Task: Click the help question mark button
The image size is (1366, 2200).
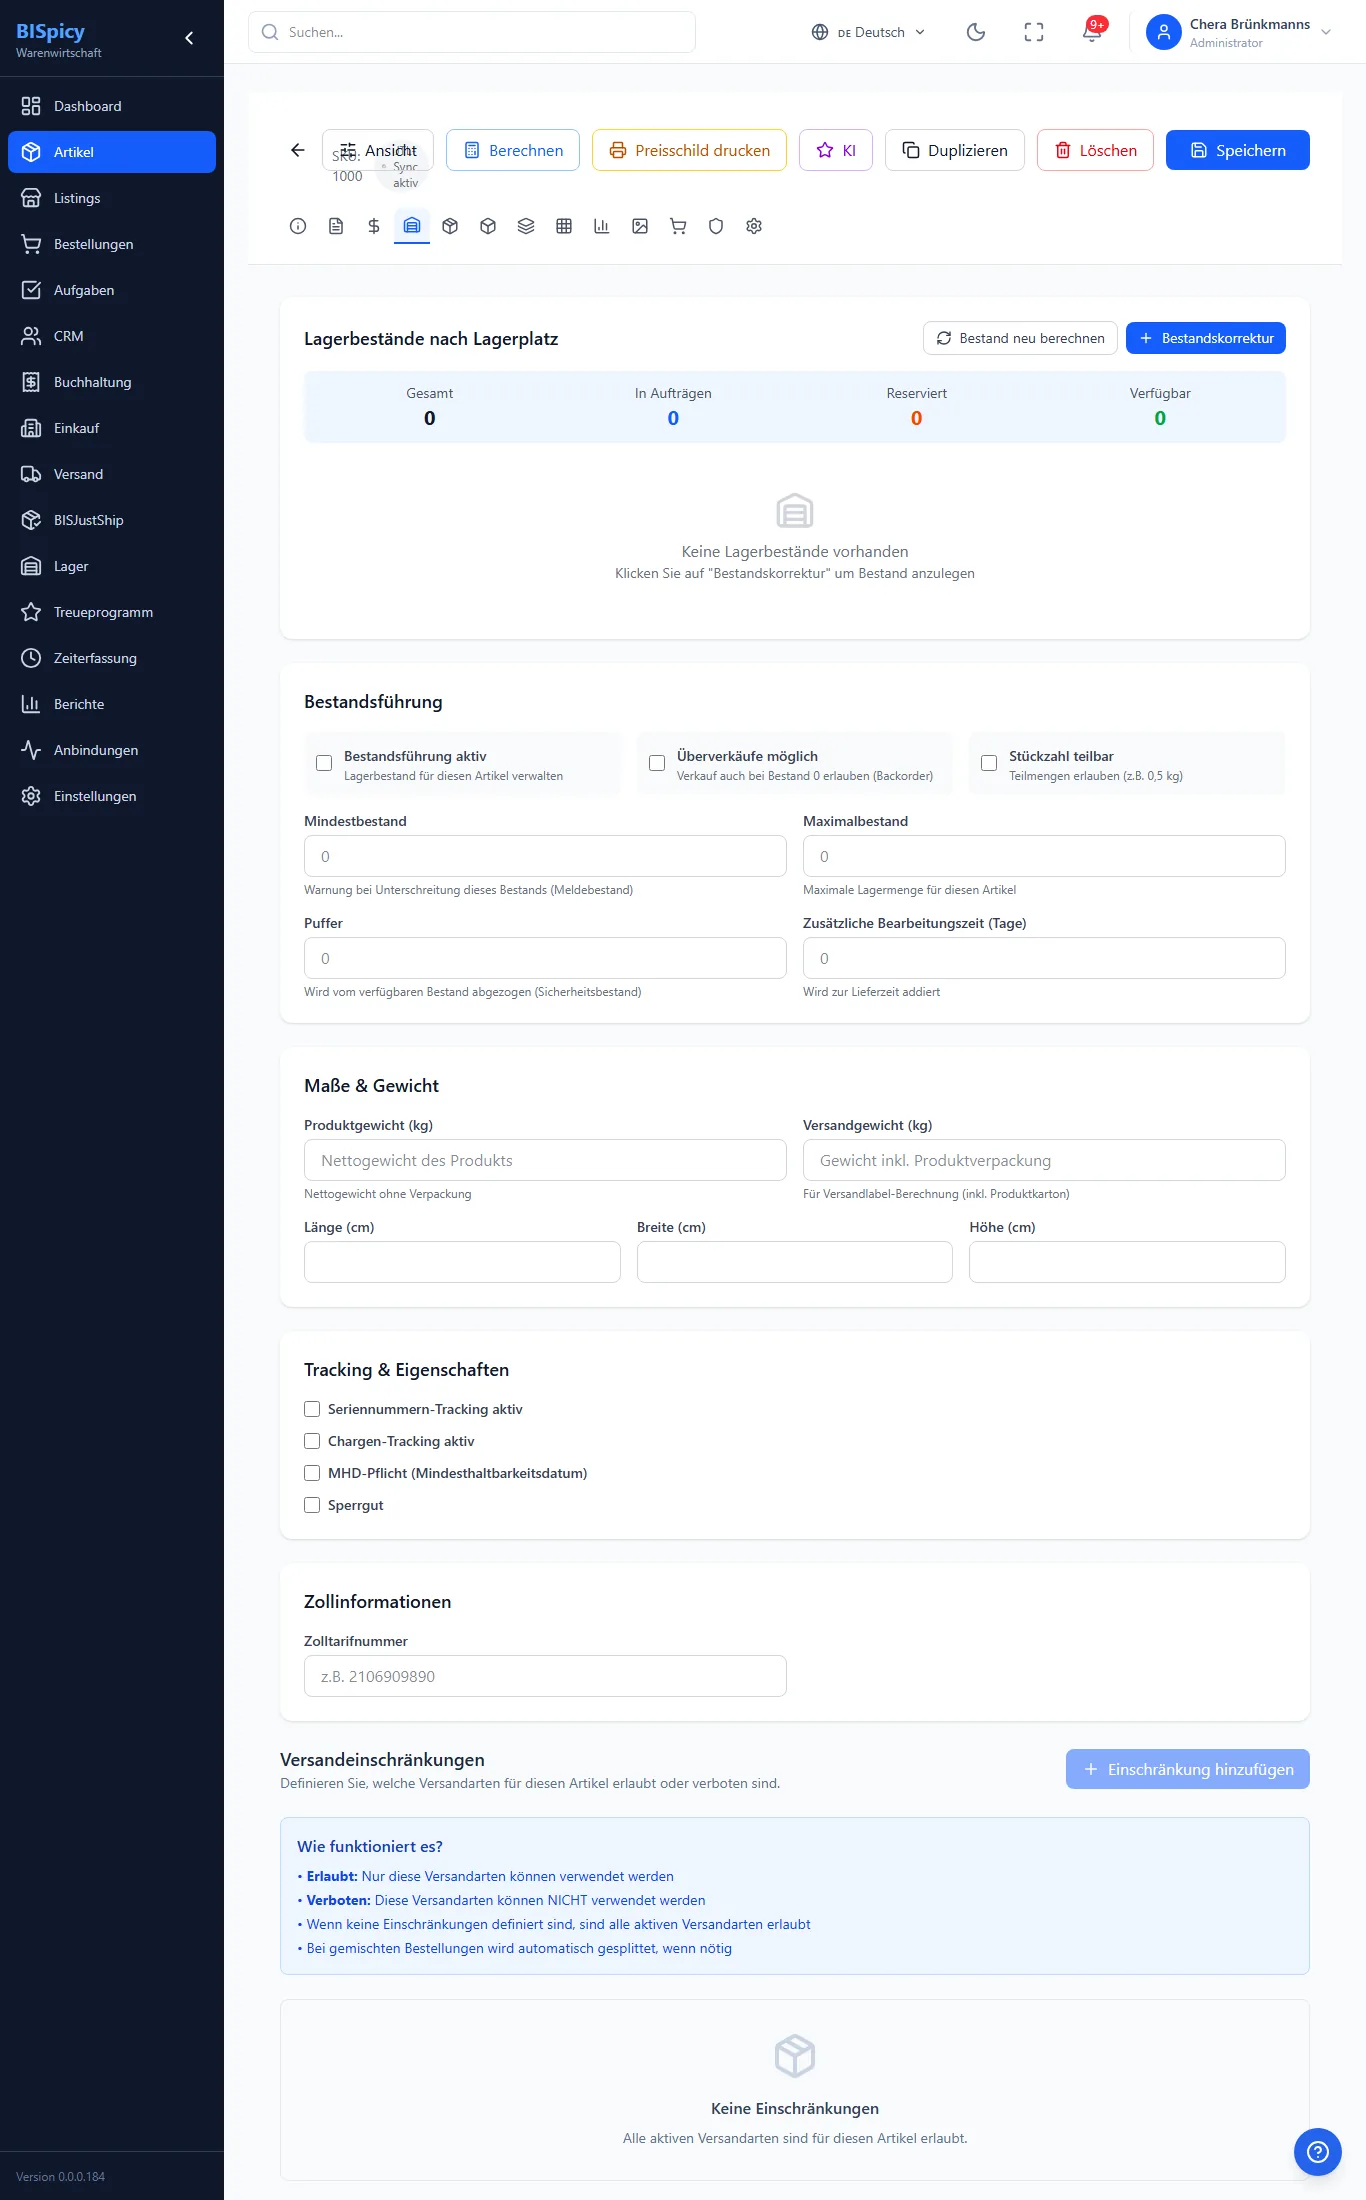Action: [1318, 2152]
